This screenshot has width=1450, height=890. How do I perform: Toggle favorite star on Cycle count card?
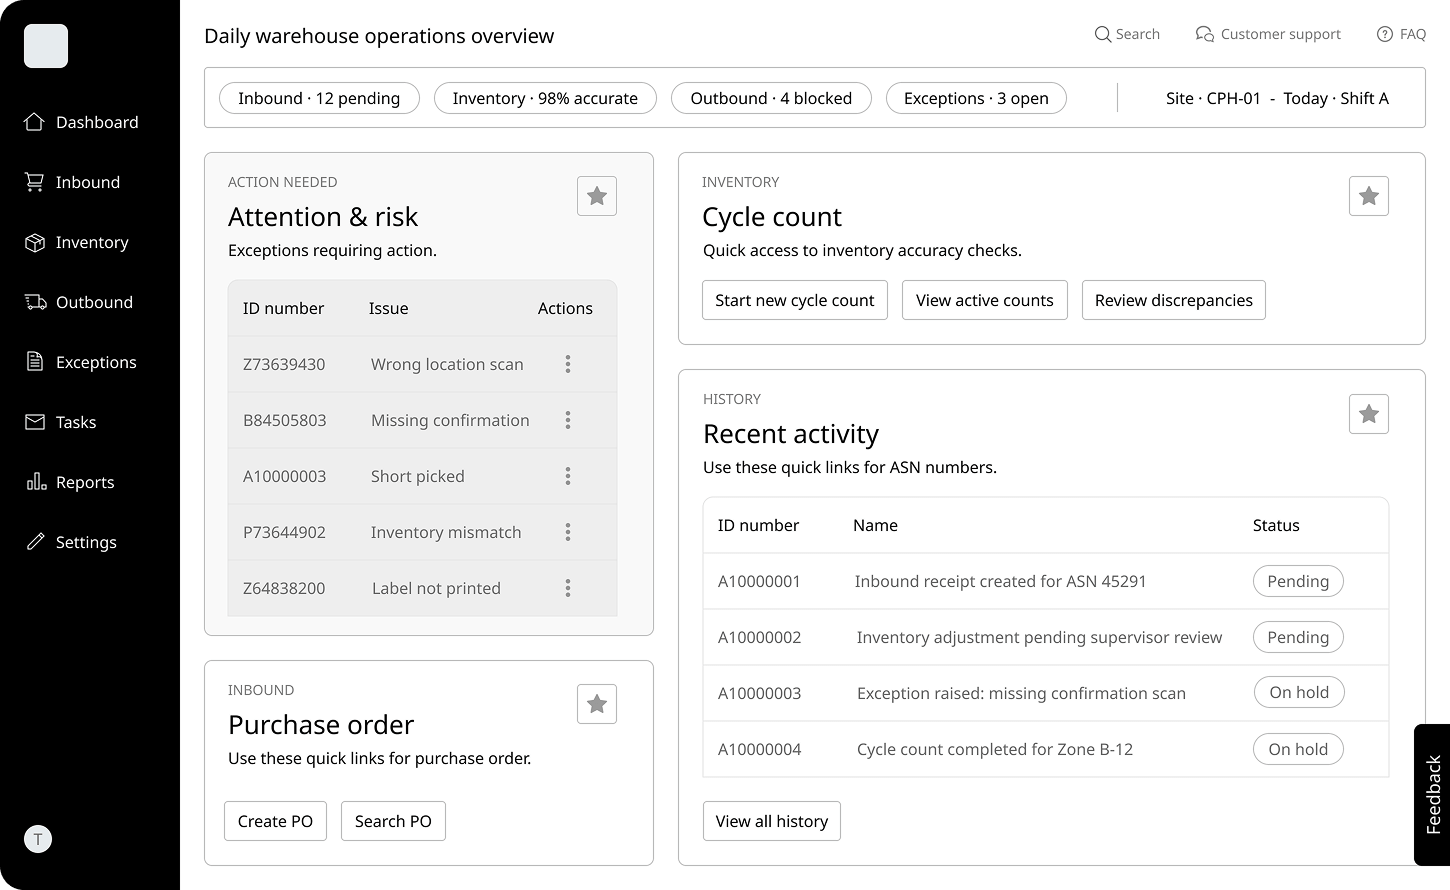(x=1369, y=196)
